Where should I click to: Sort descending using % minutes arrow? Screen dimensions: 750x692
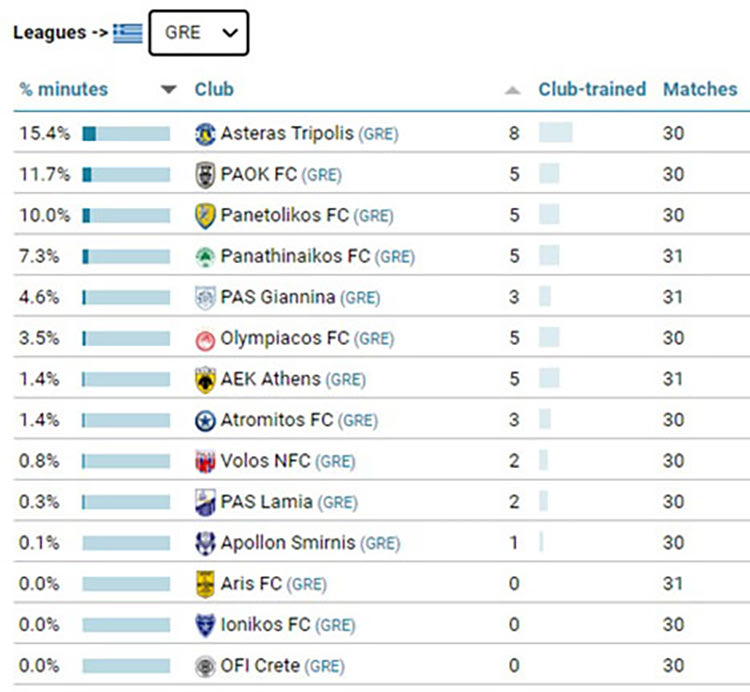click(168, 90)
